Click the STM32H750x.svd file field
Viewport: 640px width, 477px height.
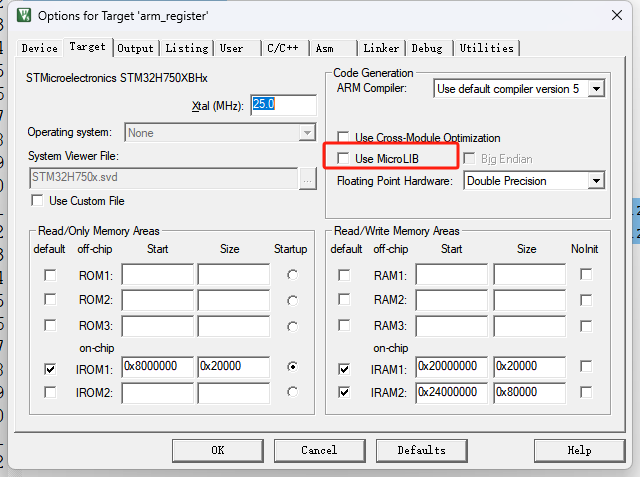(164, 177)
